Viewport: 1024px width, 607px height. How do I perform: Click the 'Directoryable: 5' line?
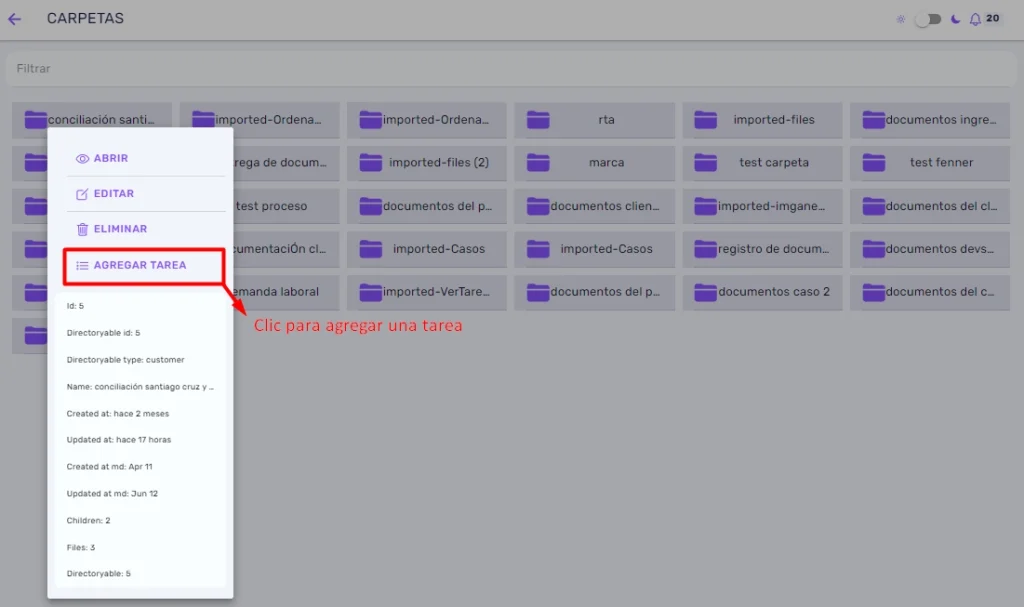(x=99, y=574)
